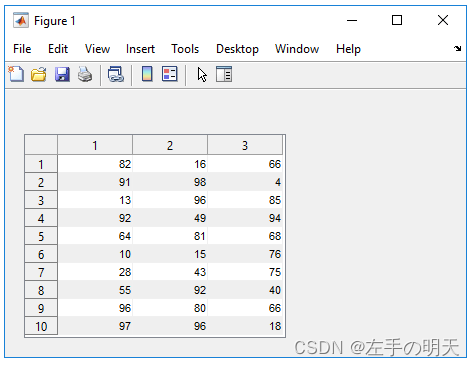This screenshot has width=475, height=366.
Task: Open the Window menu
Action: (297, 49)
